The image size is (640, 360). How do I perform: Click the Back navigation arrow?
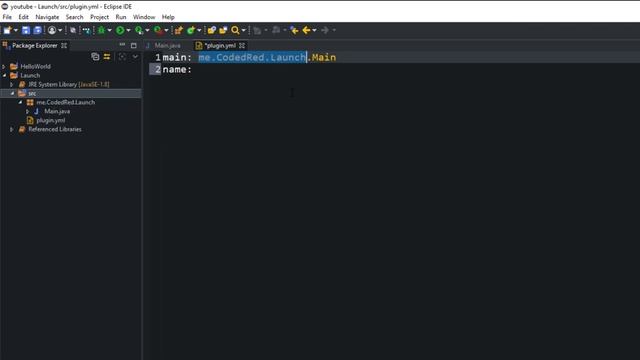[x=306, y=30]
